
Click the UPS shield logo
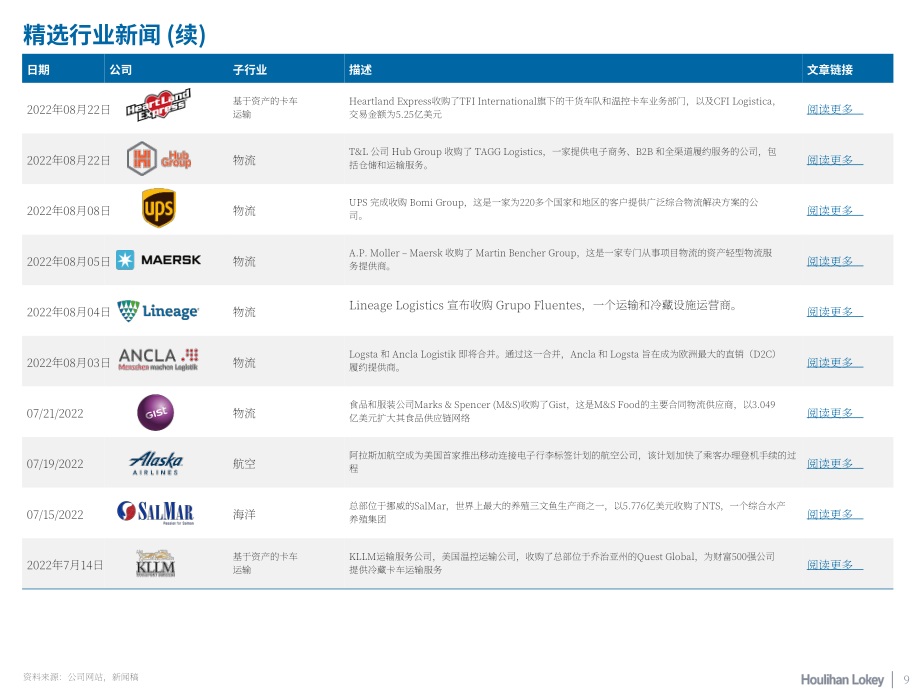[158, 208]
